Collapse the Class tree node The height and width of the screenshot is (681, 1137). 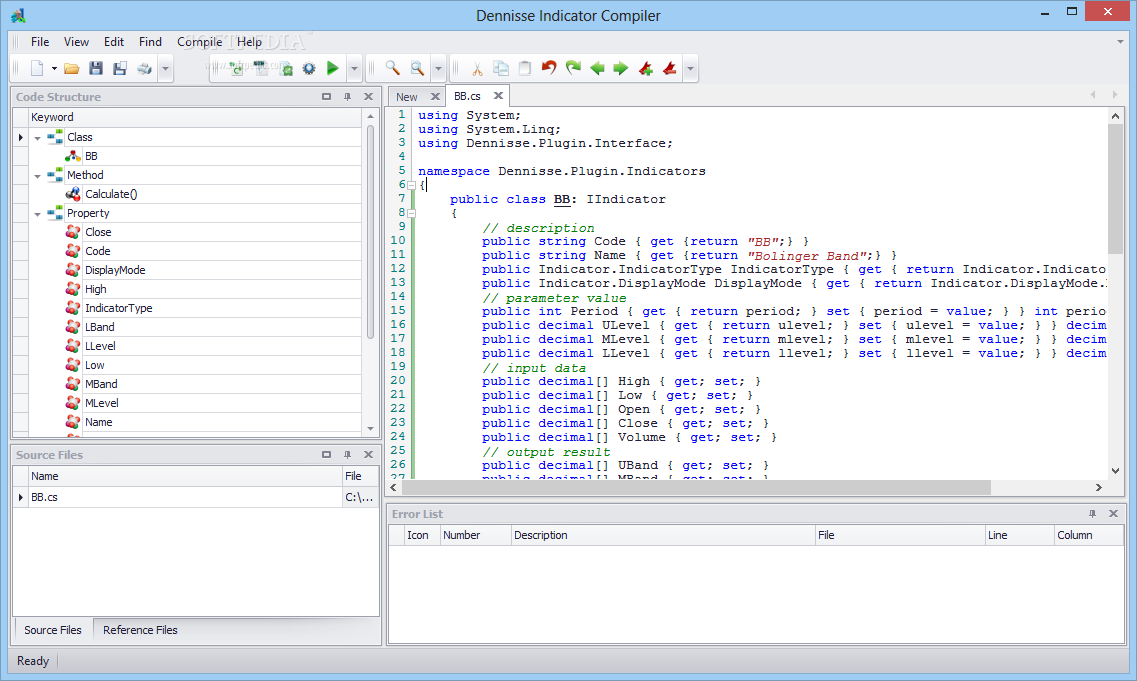37,138
